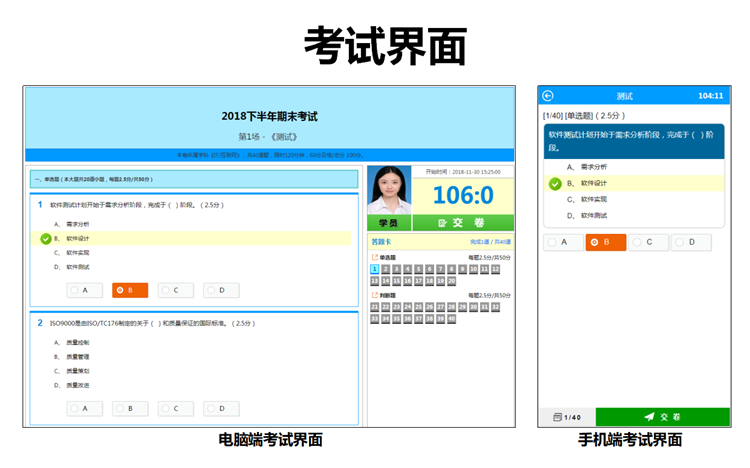This screenshot has height=468, width=750.
Task: Click the student photo thumbnail
Action: coord(389,190)
